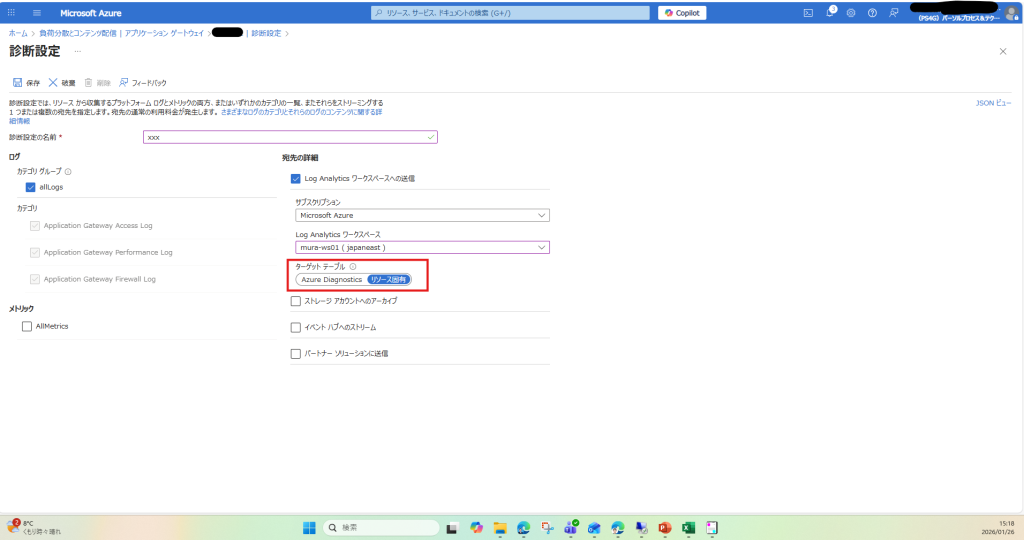The width and height of the screenshot is (1024, 540).
Task: Click the discard (破棄) toolbar icon
Action: pyautogui.click(x=62, y=83)
